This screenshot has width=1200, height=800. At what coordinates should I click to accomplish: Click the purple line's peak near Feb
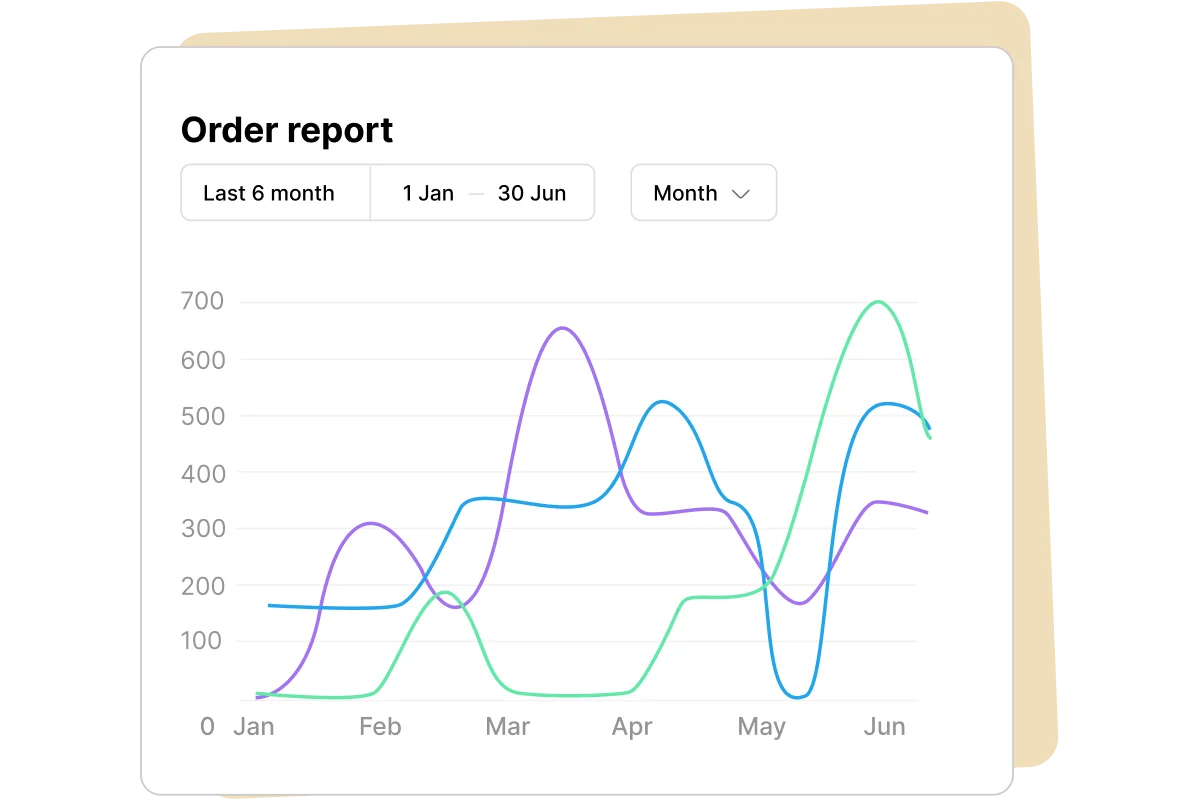point(371,523)
